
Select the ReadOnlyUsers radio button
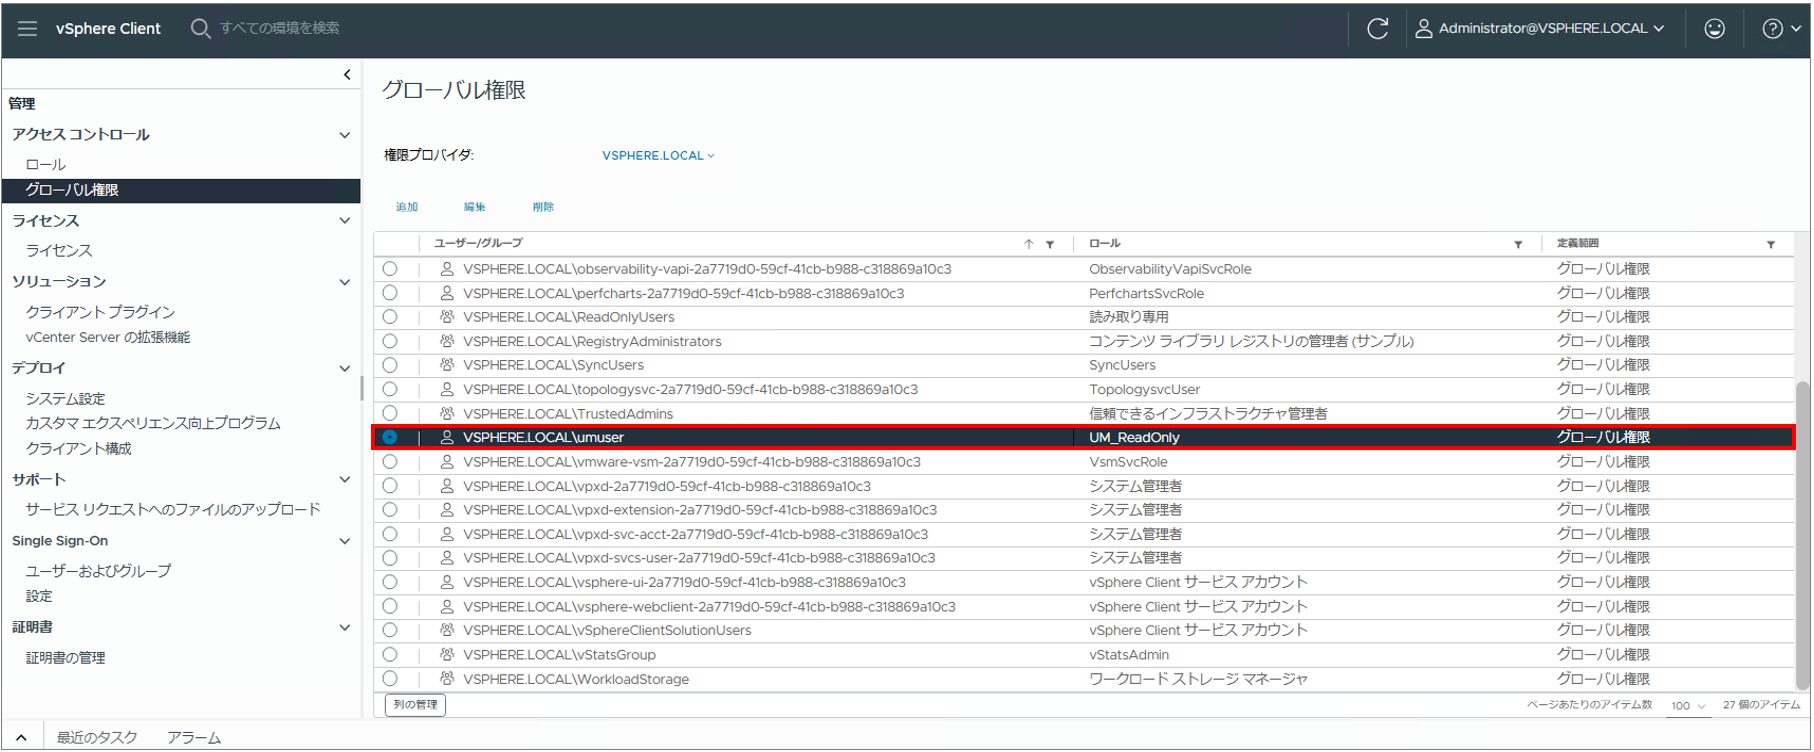[390, 317]
